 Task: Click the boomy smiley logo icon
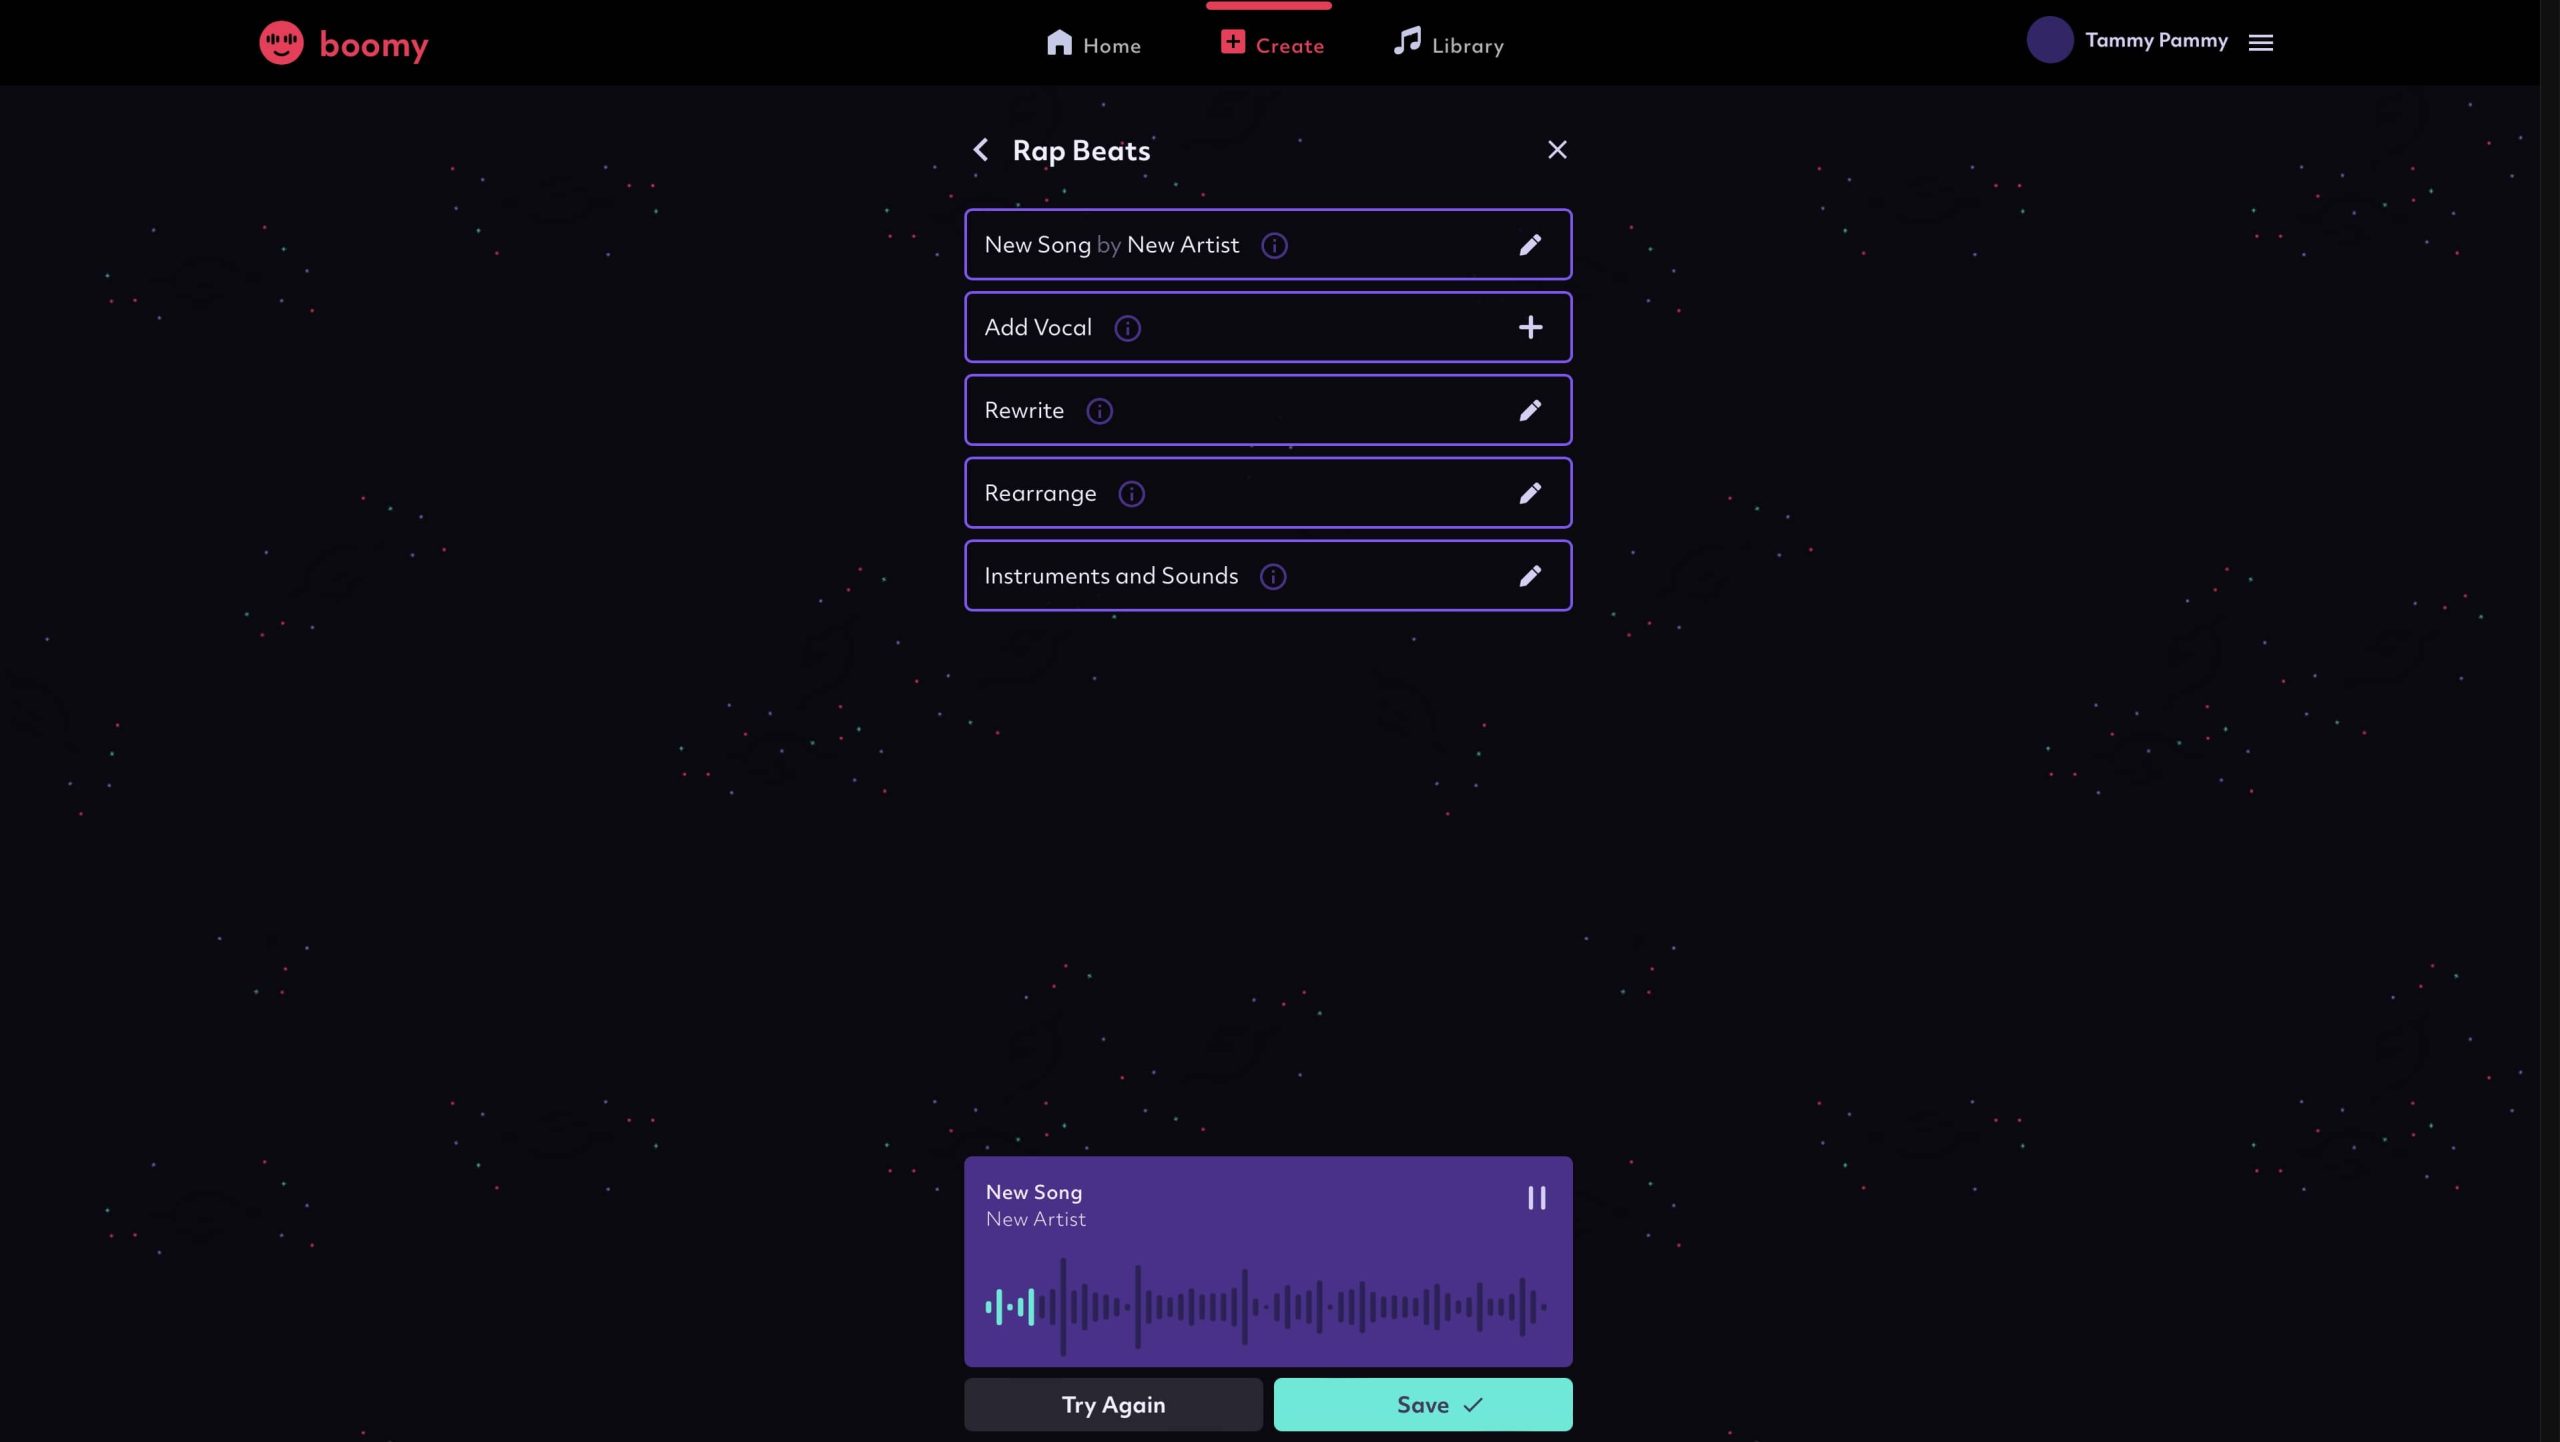(x=281, y=43)
